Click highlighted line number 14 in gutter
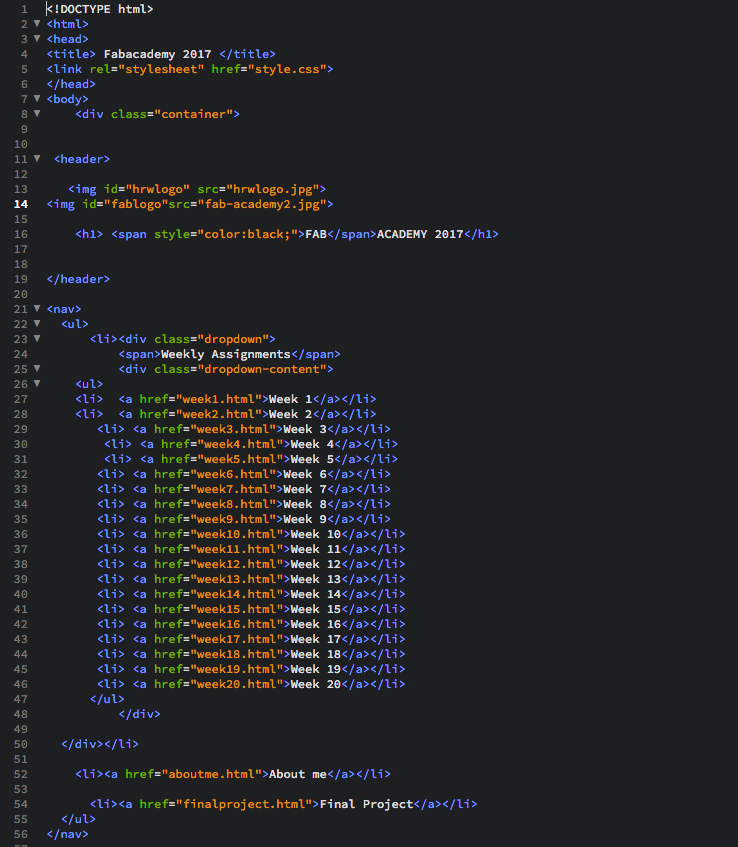738x847 pixels. pyautogui.click(x=21, y=204)
